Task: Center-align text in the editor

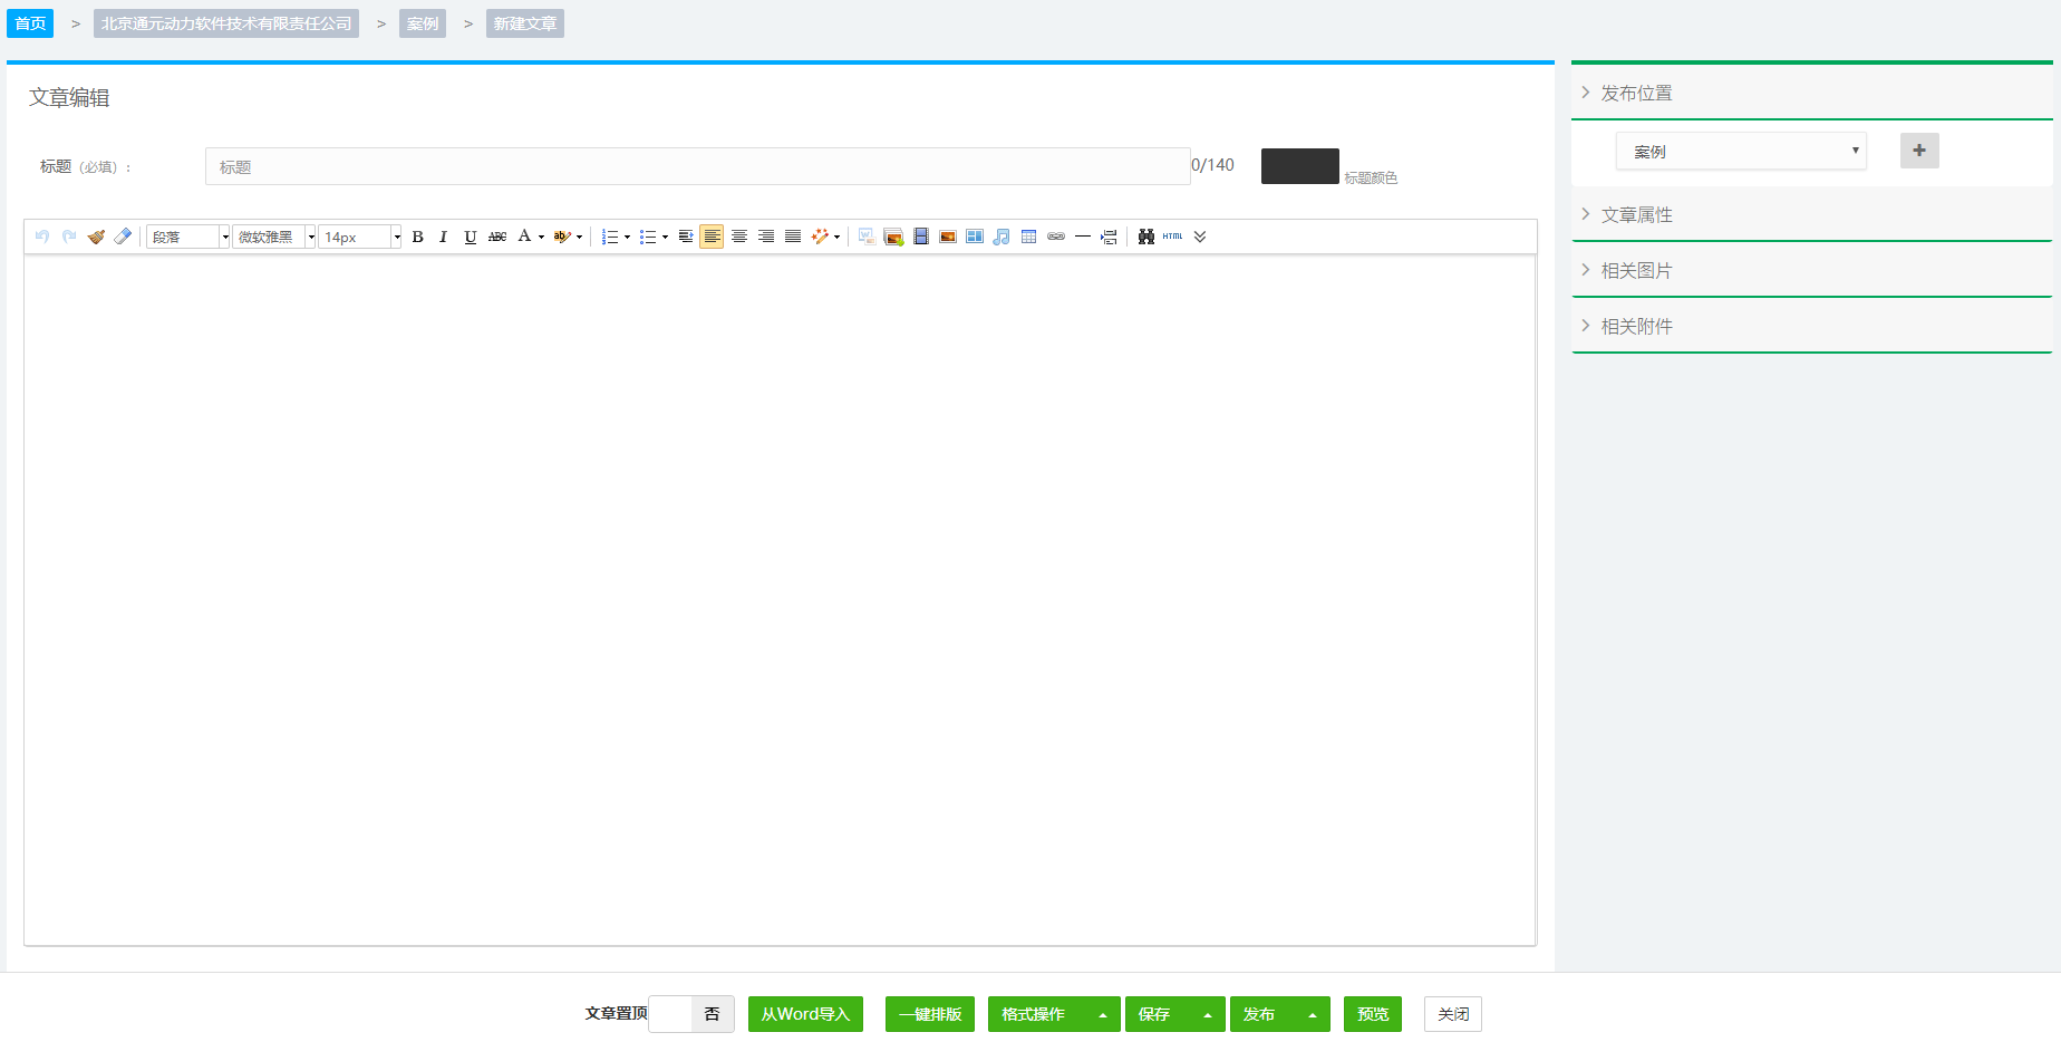Action: tap(739, 237)
